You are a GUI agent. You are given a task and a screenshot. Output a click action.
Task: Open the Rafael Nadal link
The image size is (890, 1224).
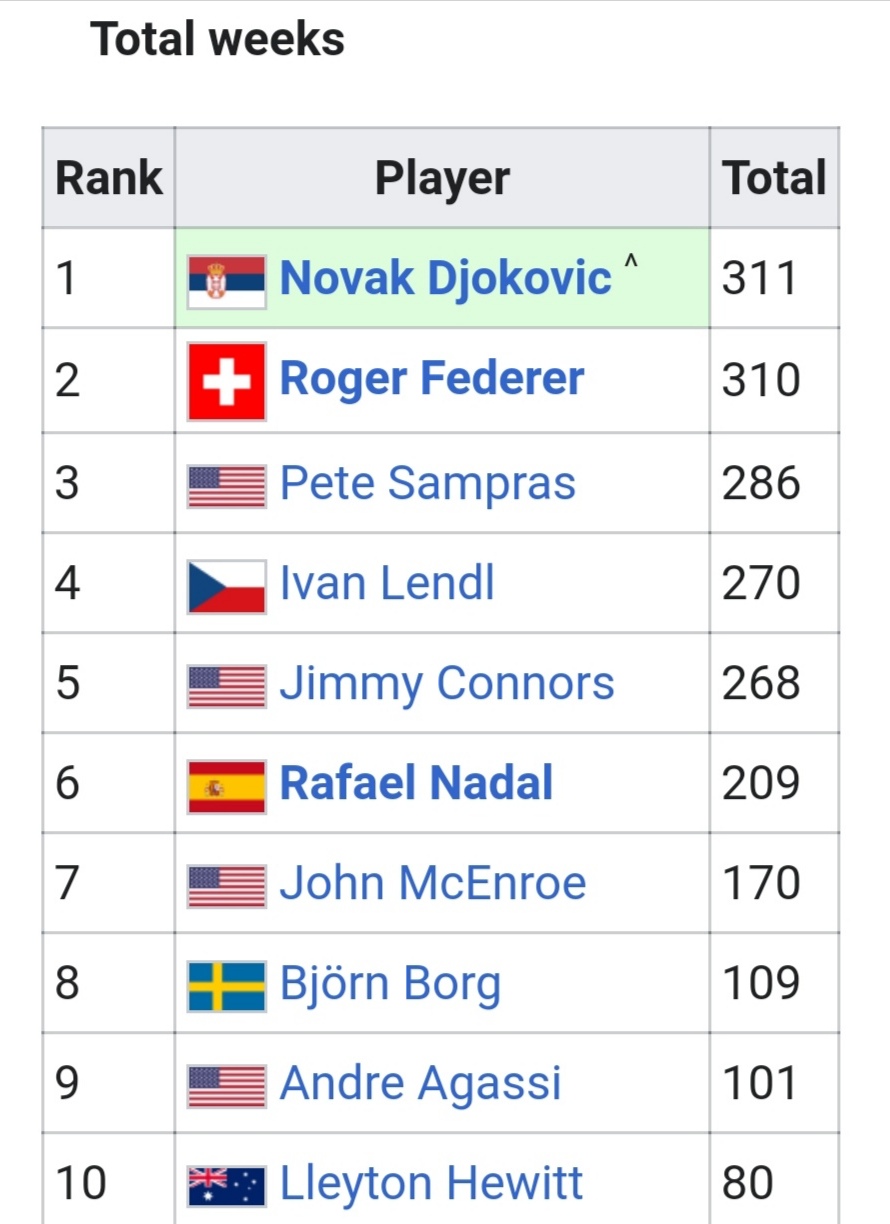pos(416,784)
